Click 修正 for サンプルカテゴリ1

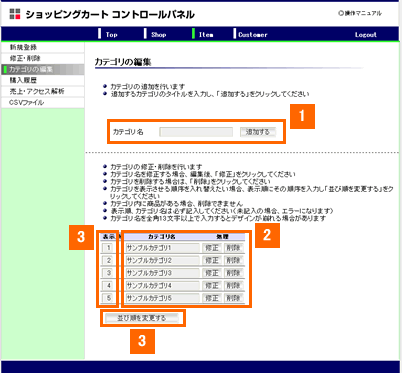pyautogui.click(x=212, y=248)
